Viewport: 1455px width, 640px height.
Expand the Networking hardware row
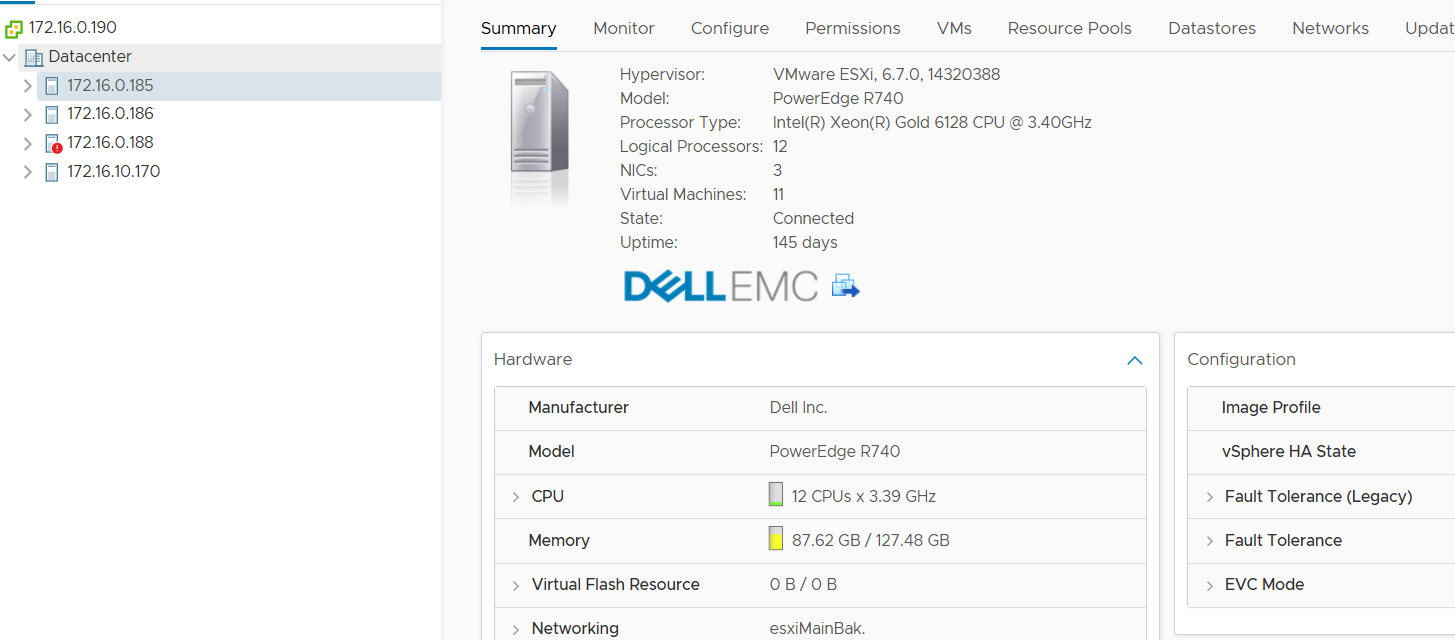click(x=516, y=629)
